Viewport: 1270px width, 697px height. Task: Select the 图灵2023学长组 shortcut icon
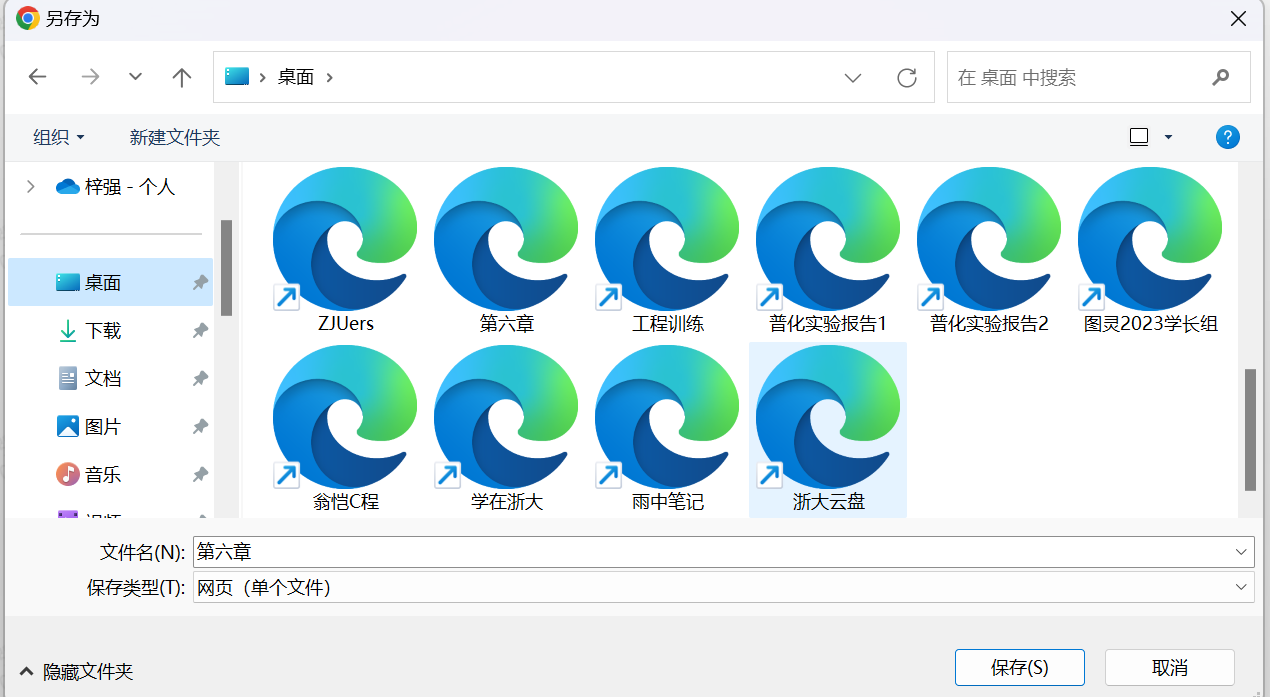pos(1150,240)
